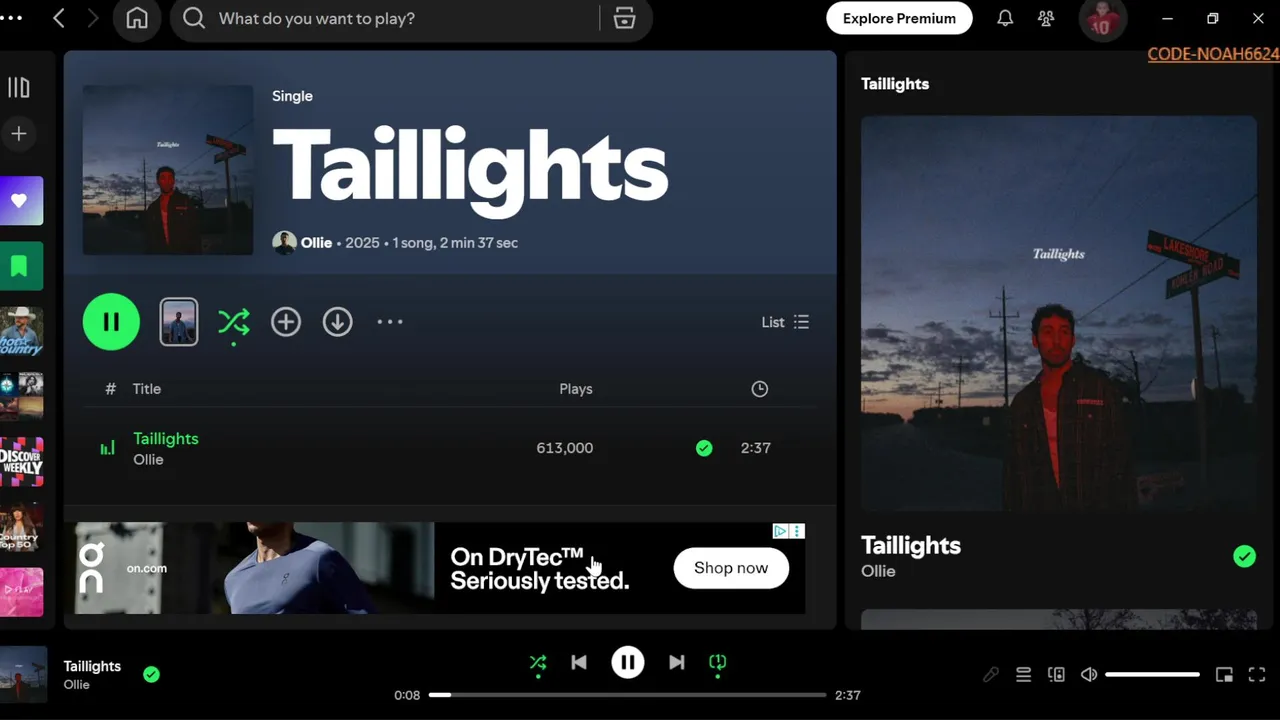The width and height of the screenshot is (1280, 720).
Task: Save album to Your Library plus circle
Action: click(286, 322)
